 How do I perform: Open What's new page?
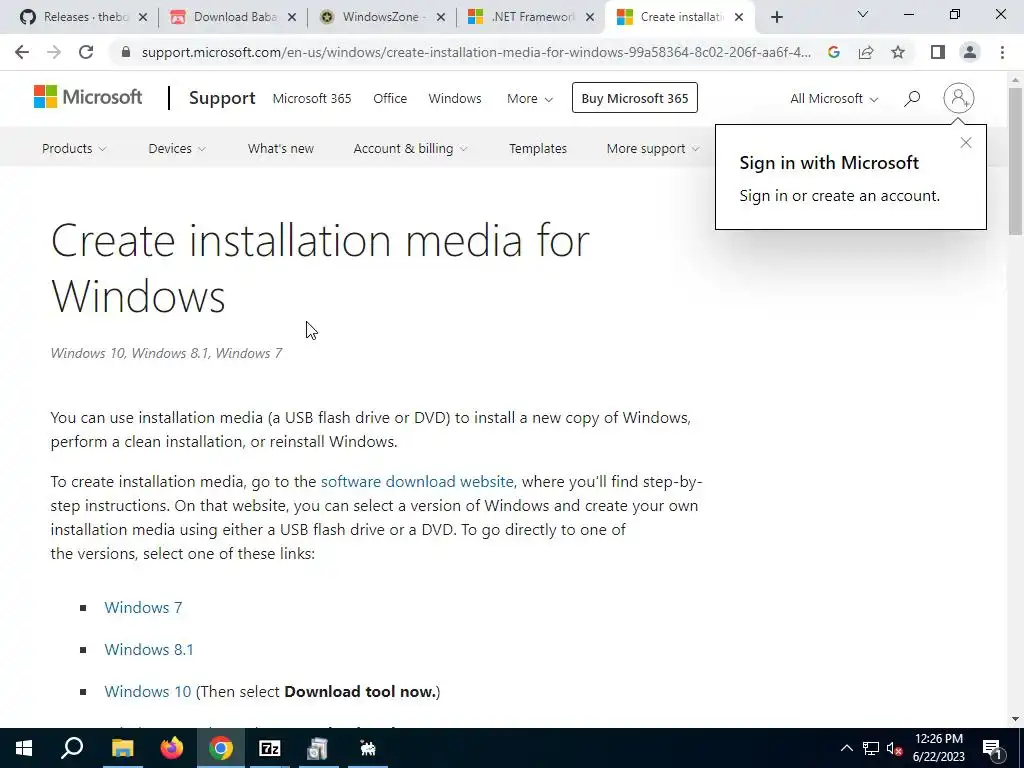pos(281,148)
